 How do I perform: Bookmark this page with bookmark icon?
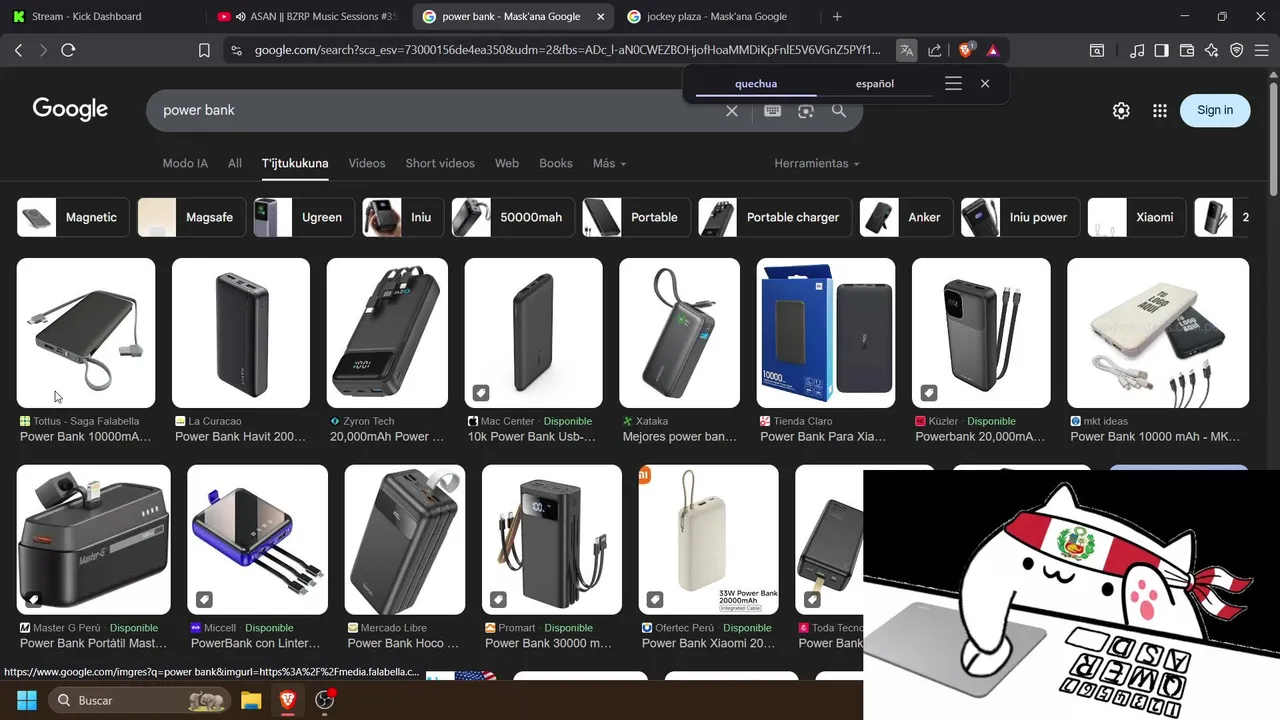(204, 50)
